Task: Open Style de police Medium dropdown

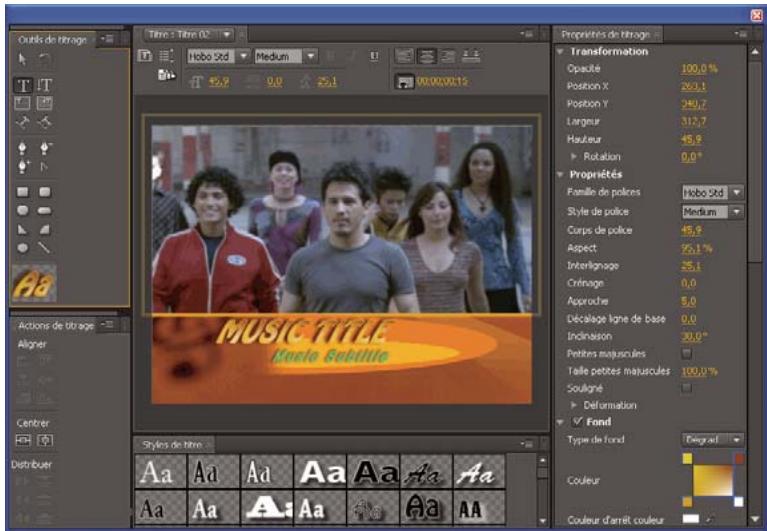Action: click(x=713, y=212)
